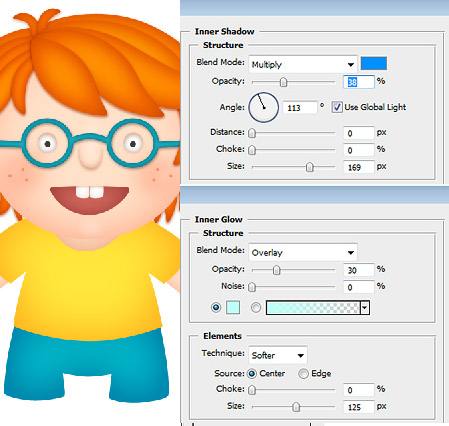The width and height of the screenshot is (449, 426).
Task: Edit the Angle value field 113
Action: 300,108
